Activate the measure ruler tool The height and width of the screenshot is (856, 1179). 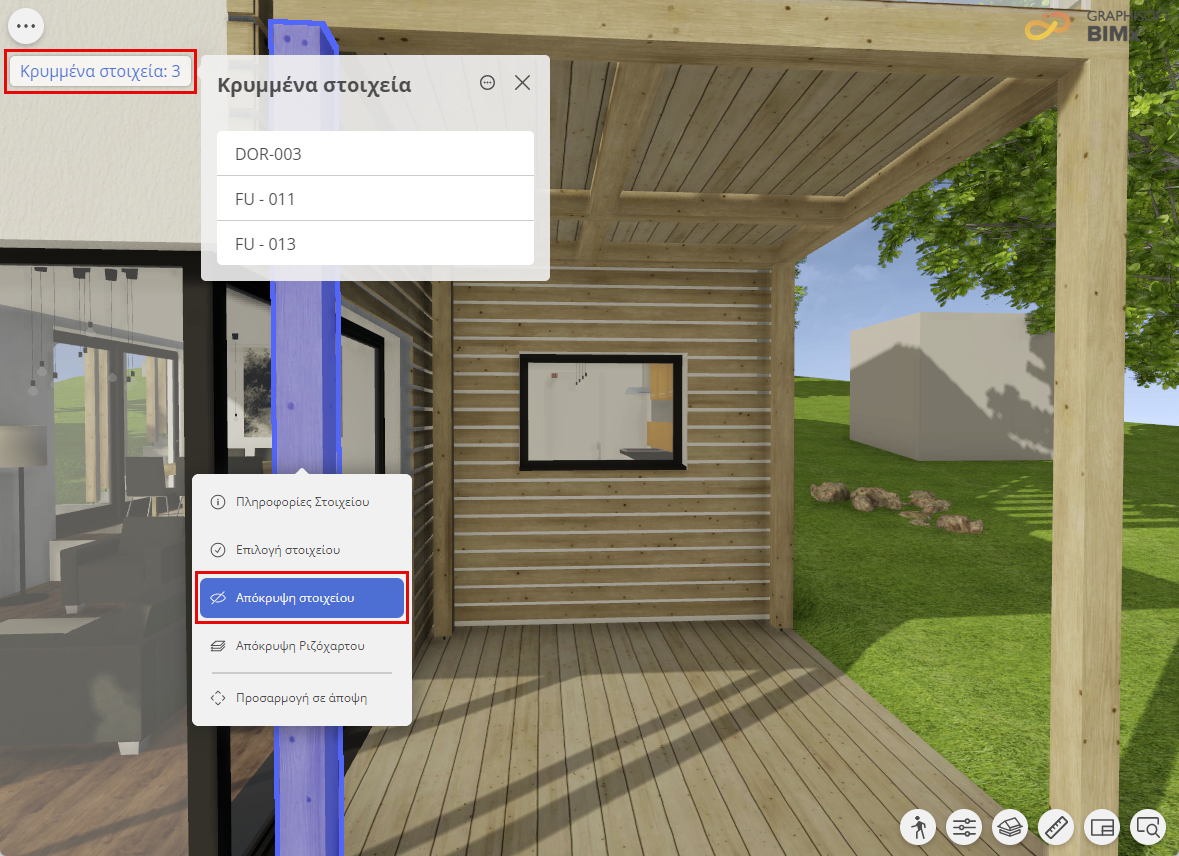(1056, 827)
